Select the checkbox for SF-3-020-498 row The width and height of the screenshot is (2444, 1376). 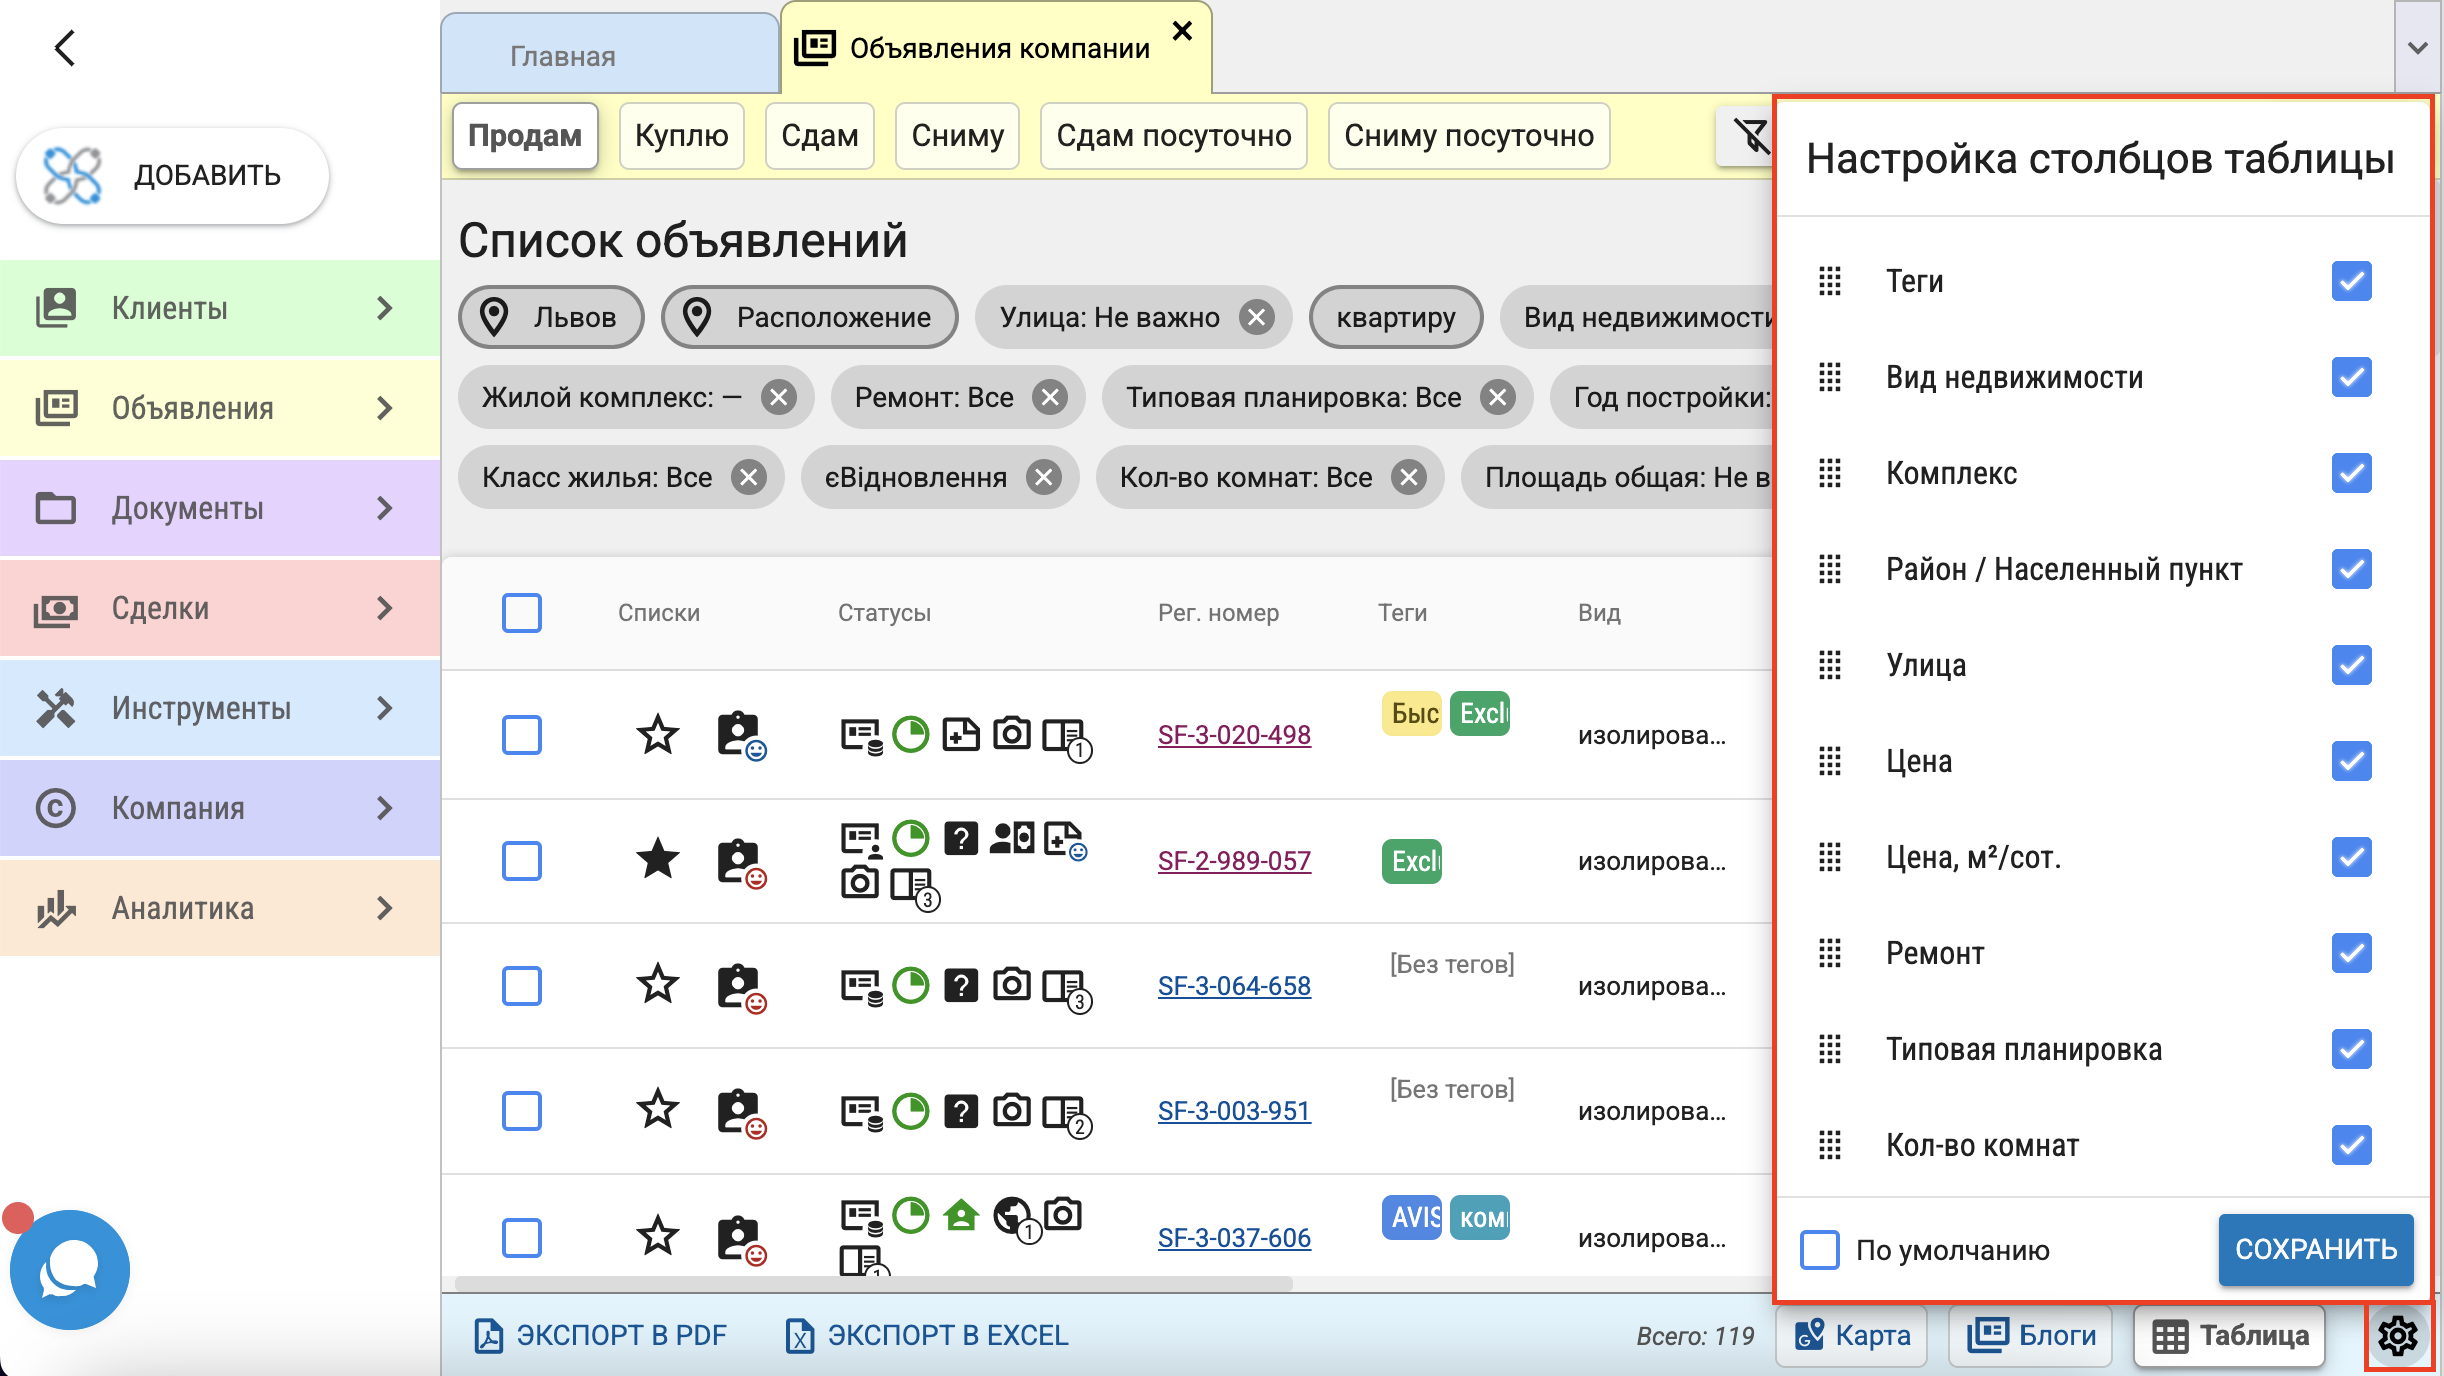pyautogui.click(x=521, y=734)
